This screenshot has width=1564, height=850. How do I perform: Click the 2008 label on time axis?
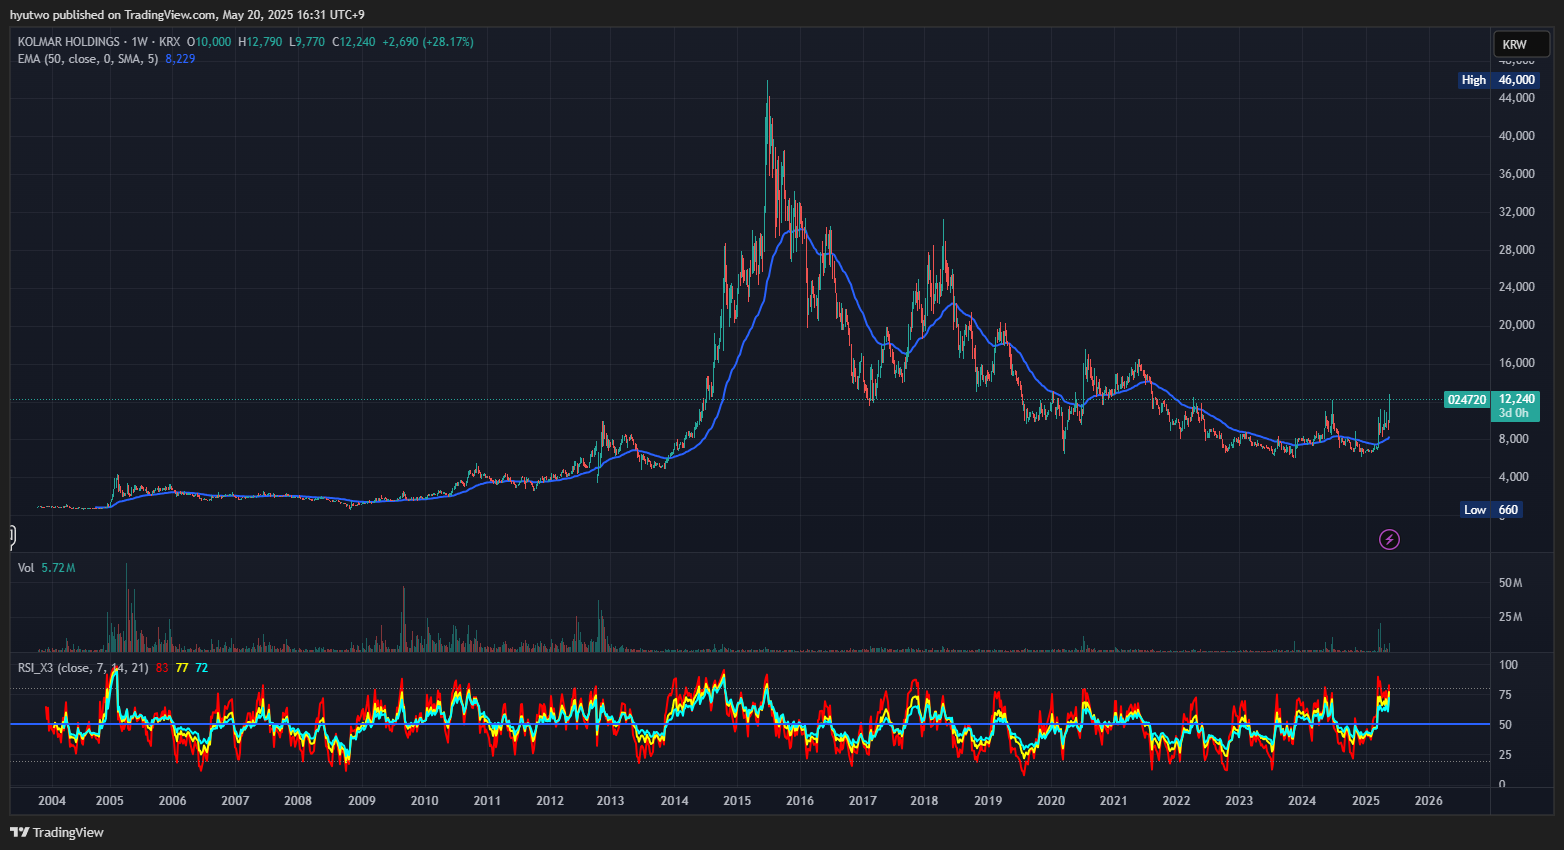click(x=298, y=801)
